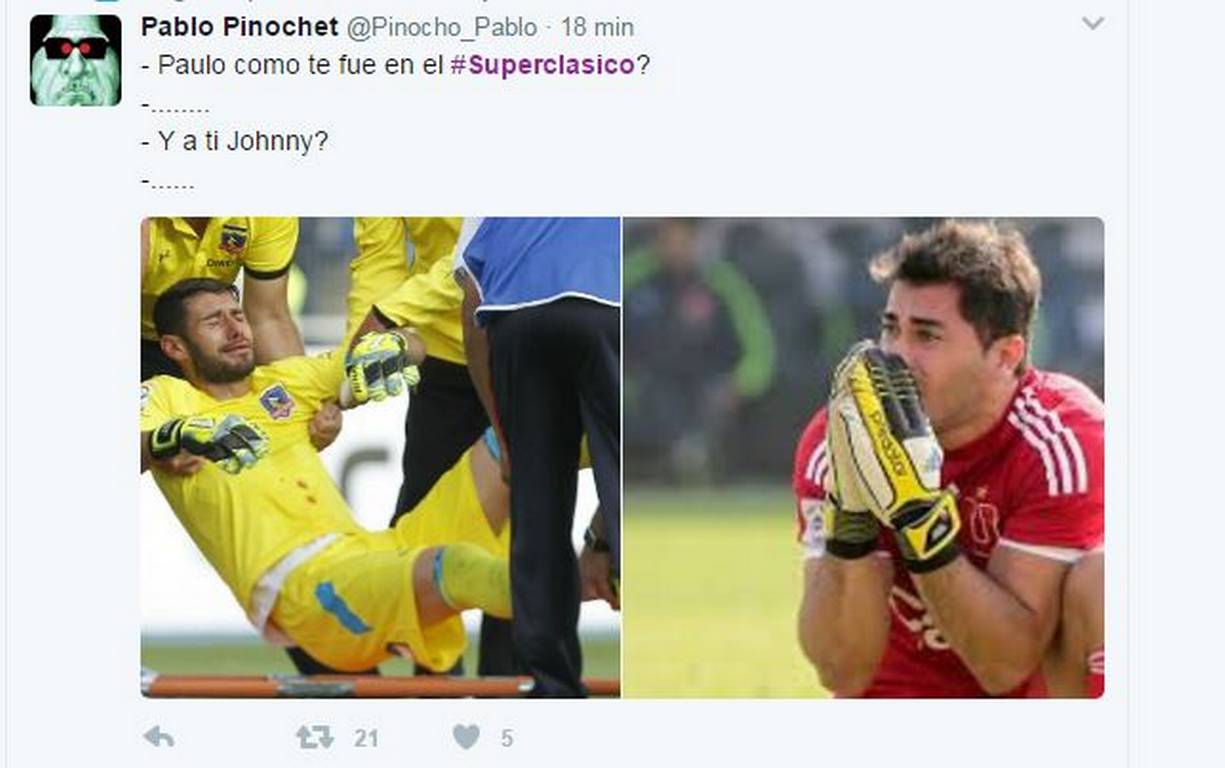This screenshot has height=768, width=1225.
Task: Open Pablo Pinochet profile name link
Action: [239, 26]
